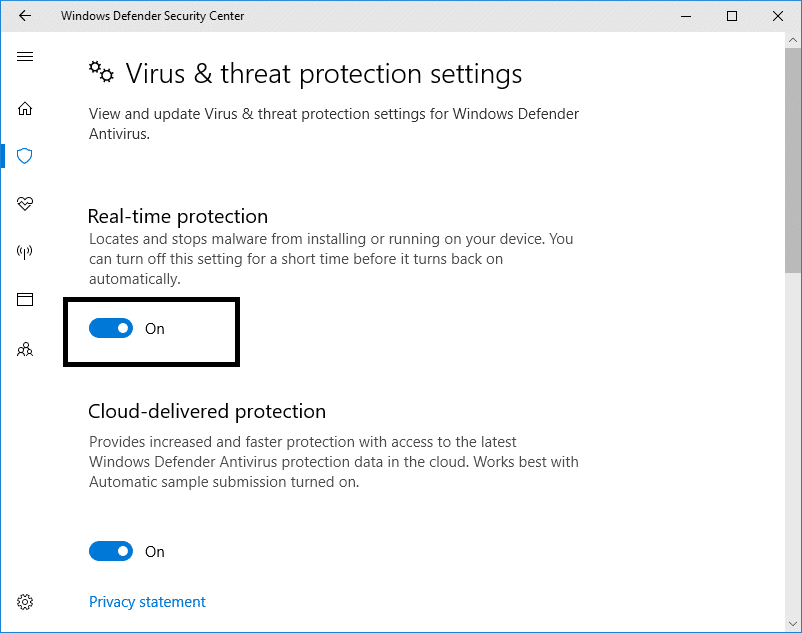
Task: Click the back arrow in the title bar
Action: (x=24, y=15)
